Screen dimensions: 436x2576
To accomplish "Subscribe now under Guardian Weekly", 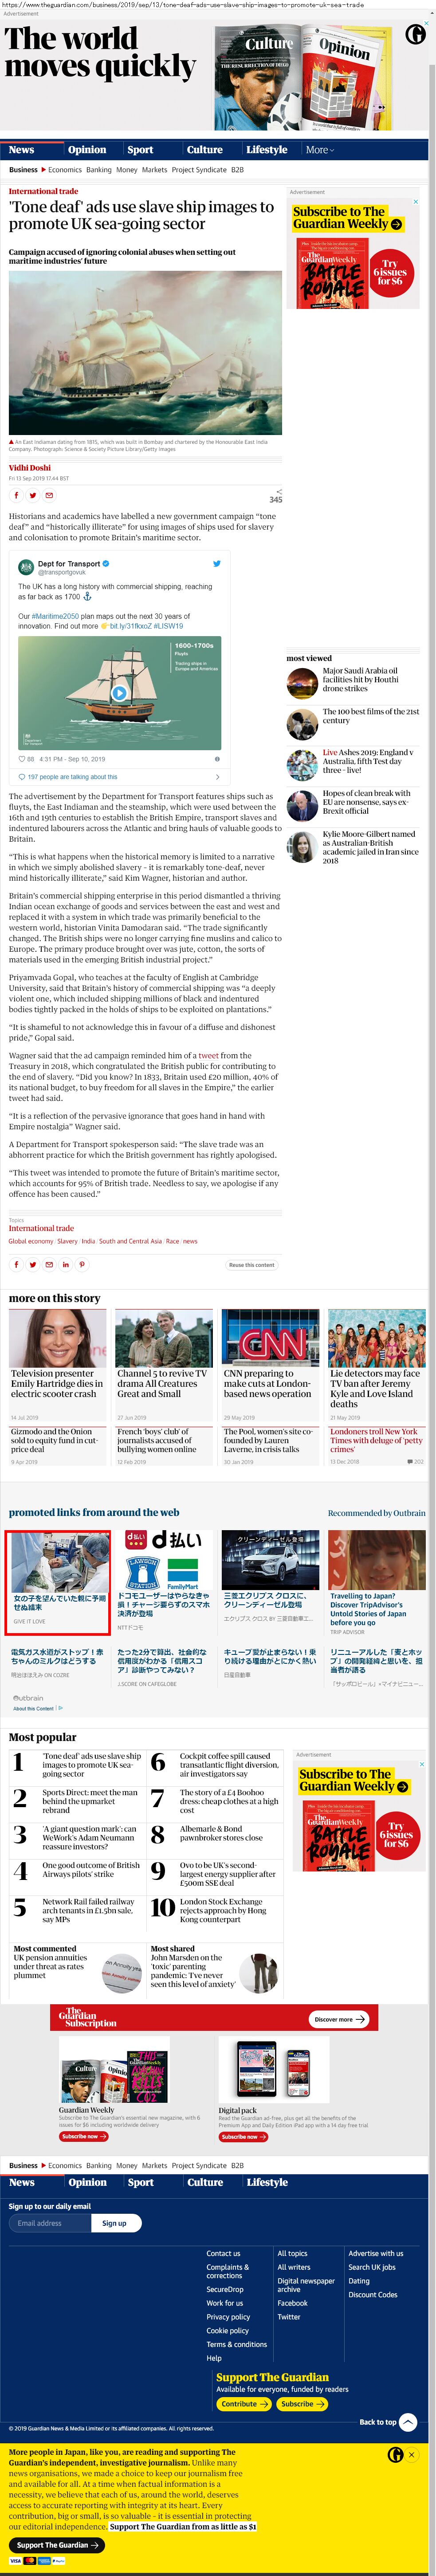I will pyautogui.click(x=83, y=2136).
